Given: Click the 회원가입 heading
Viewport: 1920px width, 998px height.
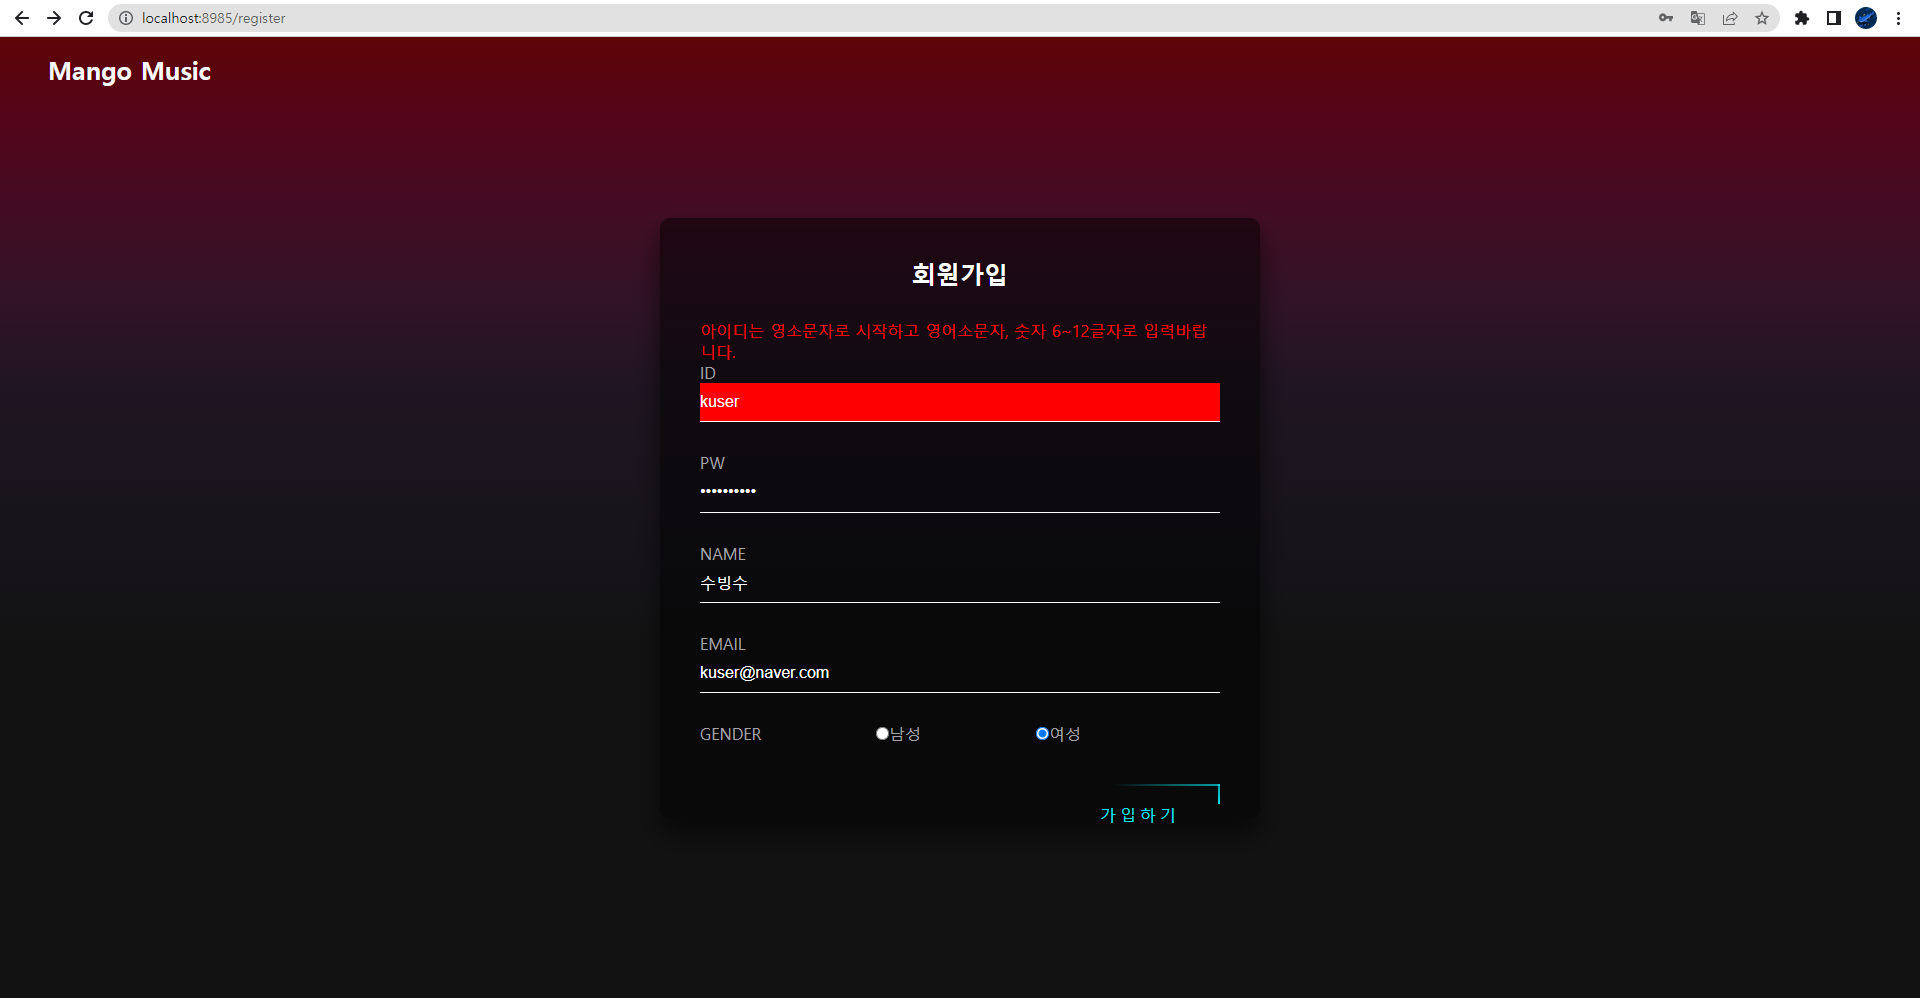Looking at the screenshot, I should pos(959,274).
